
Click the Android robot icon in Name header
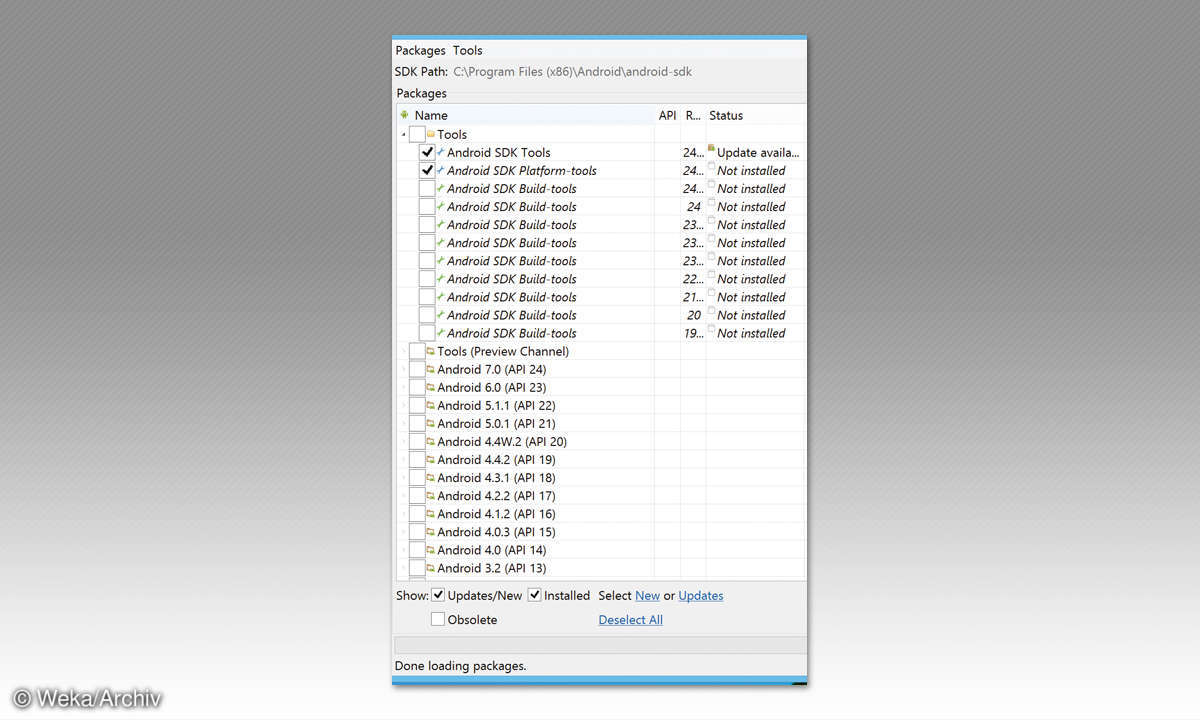405,115
